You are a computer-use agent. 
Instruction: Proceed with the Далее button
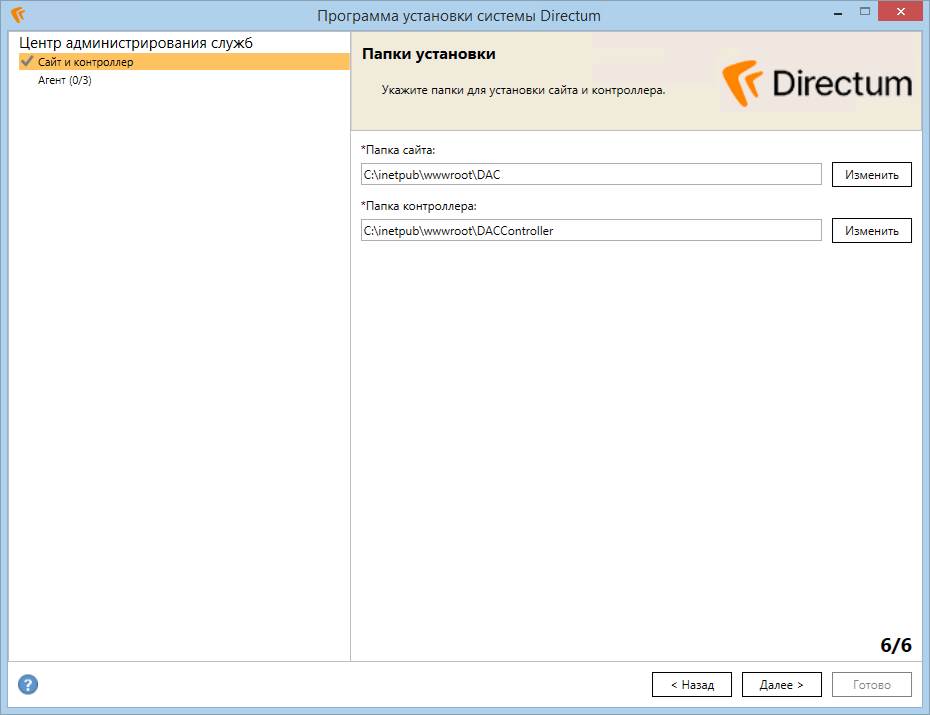(x=782, y=685)
